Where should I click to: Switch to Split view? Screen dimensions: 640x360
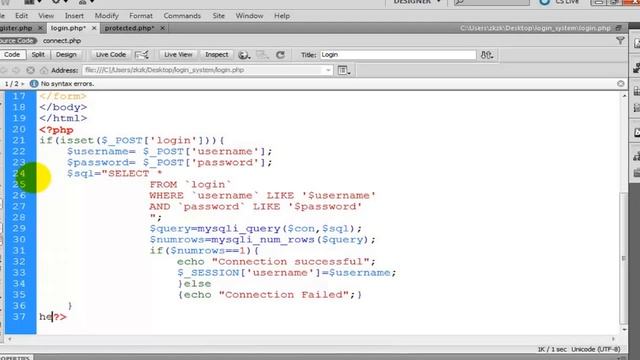point(38,54)
